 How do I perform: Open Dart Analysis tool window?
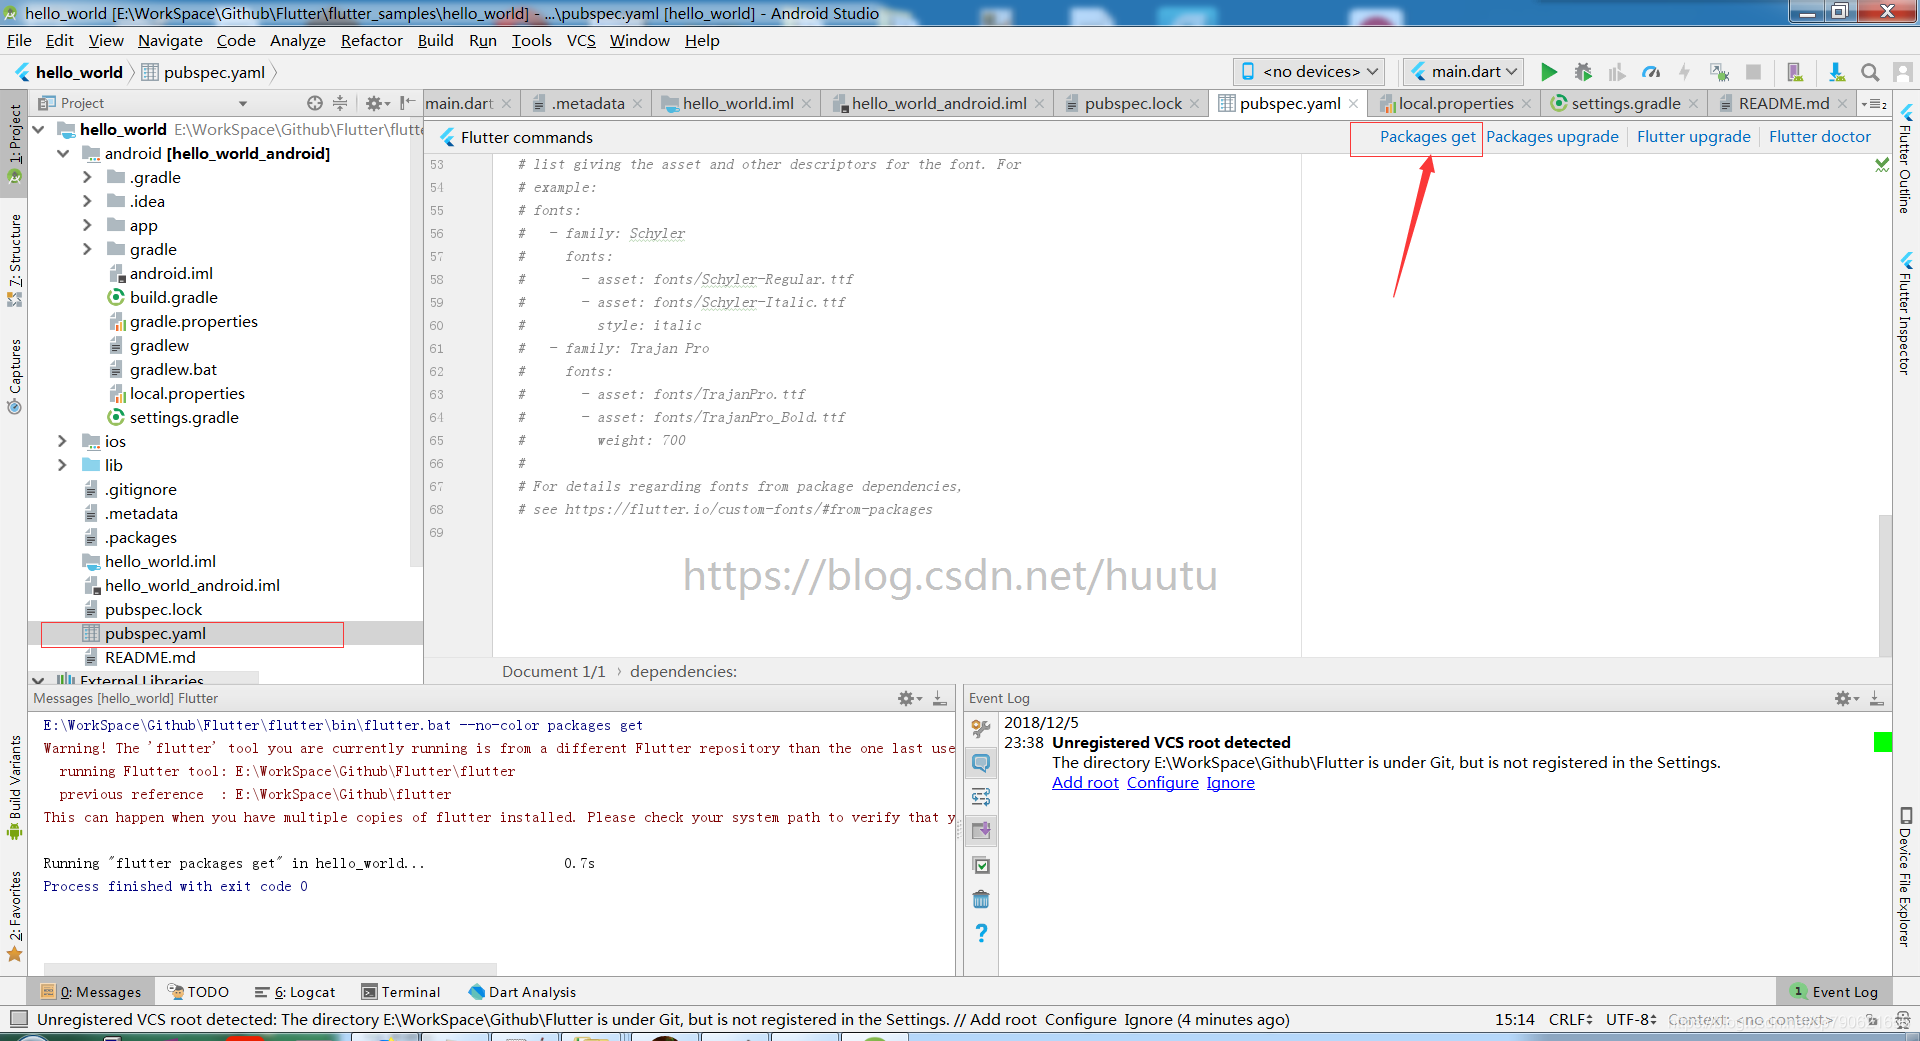pyautogui.click(x=522, y=992)
